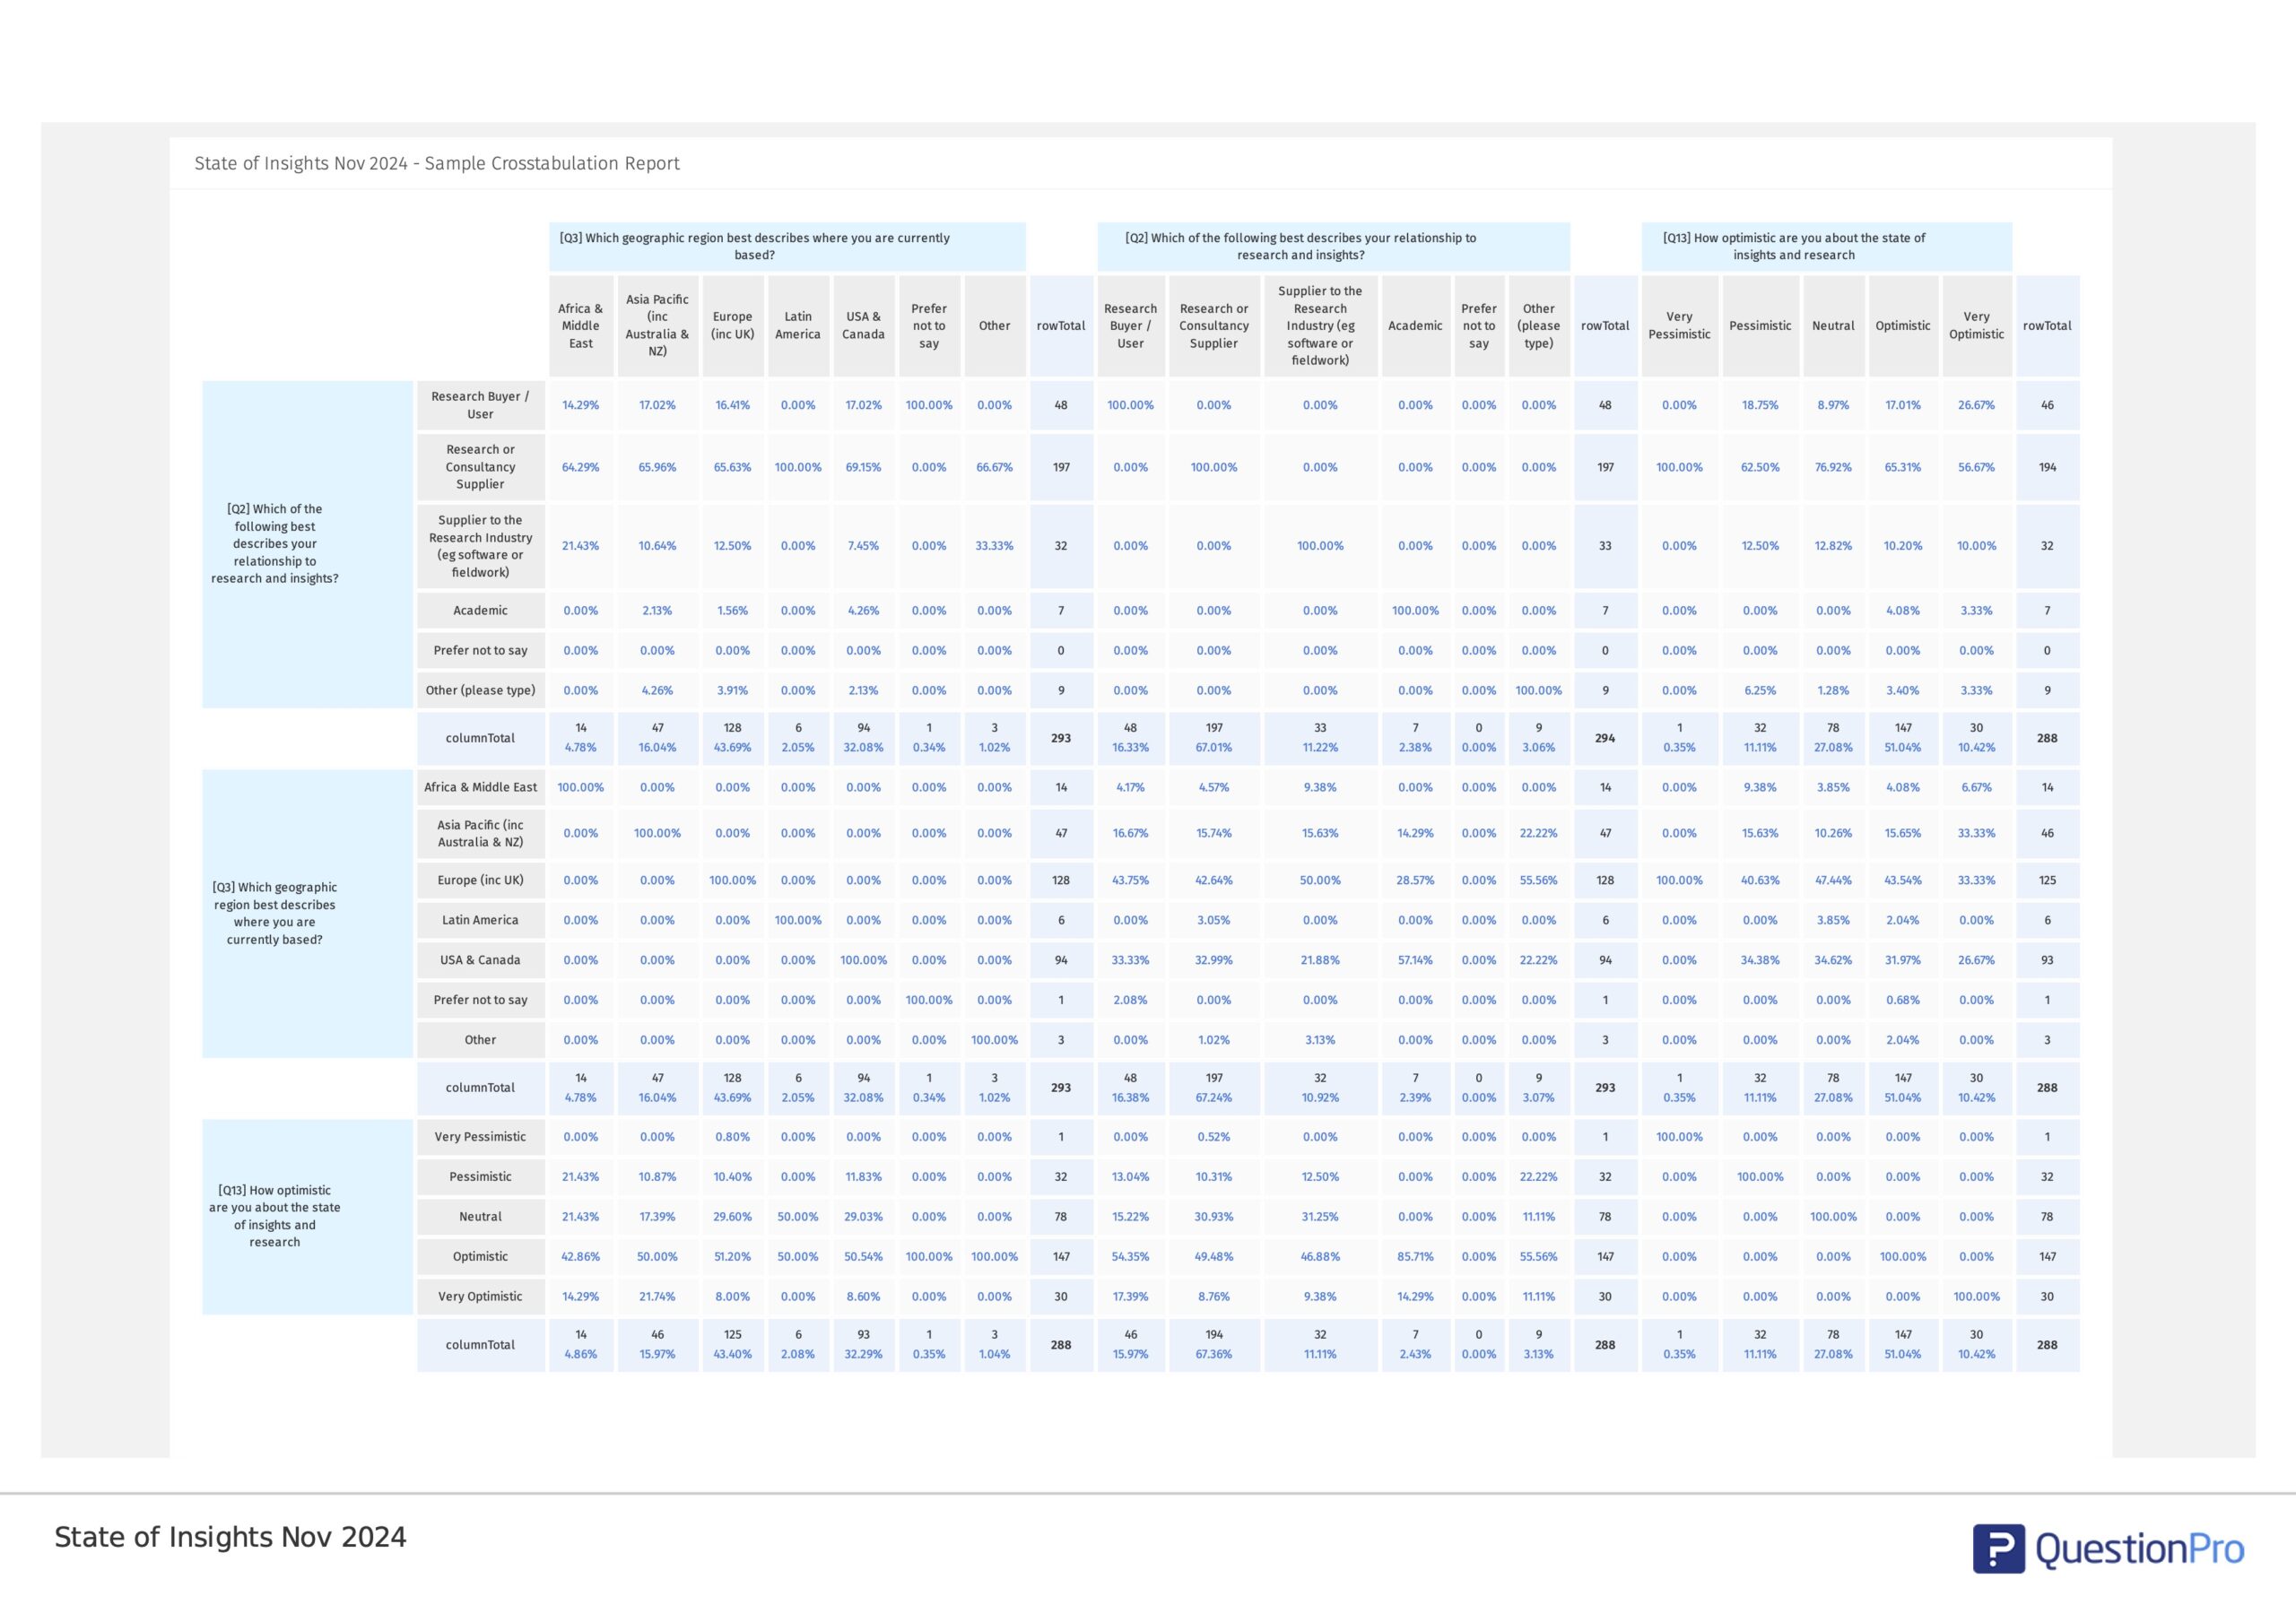Click the cell showing 43.75%
The image size is (2296, 1622).
pos(1131,880)
